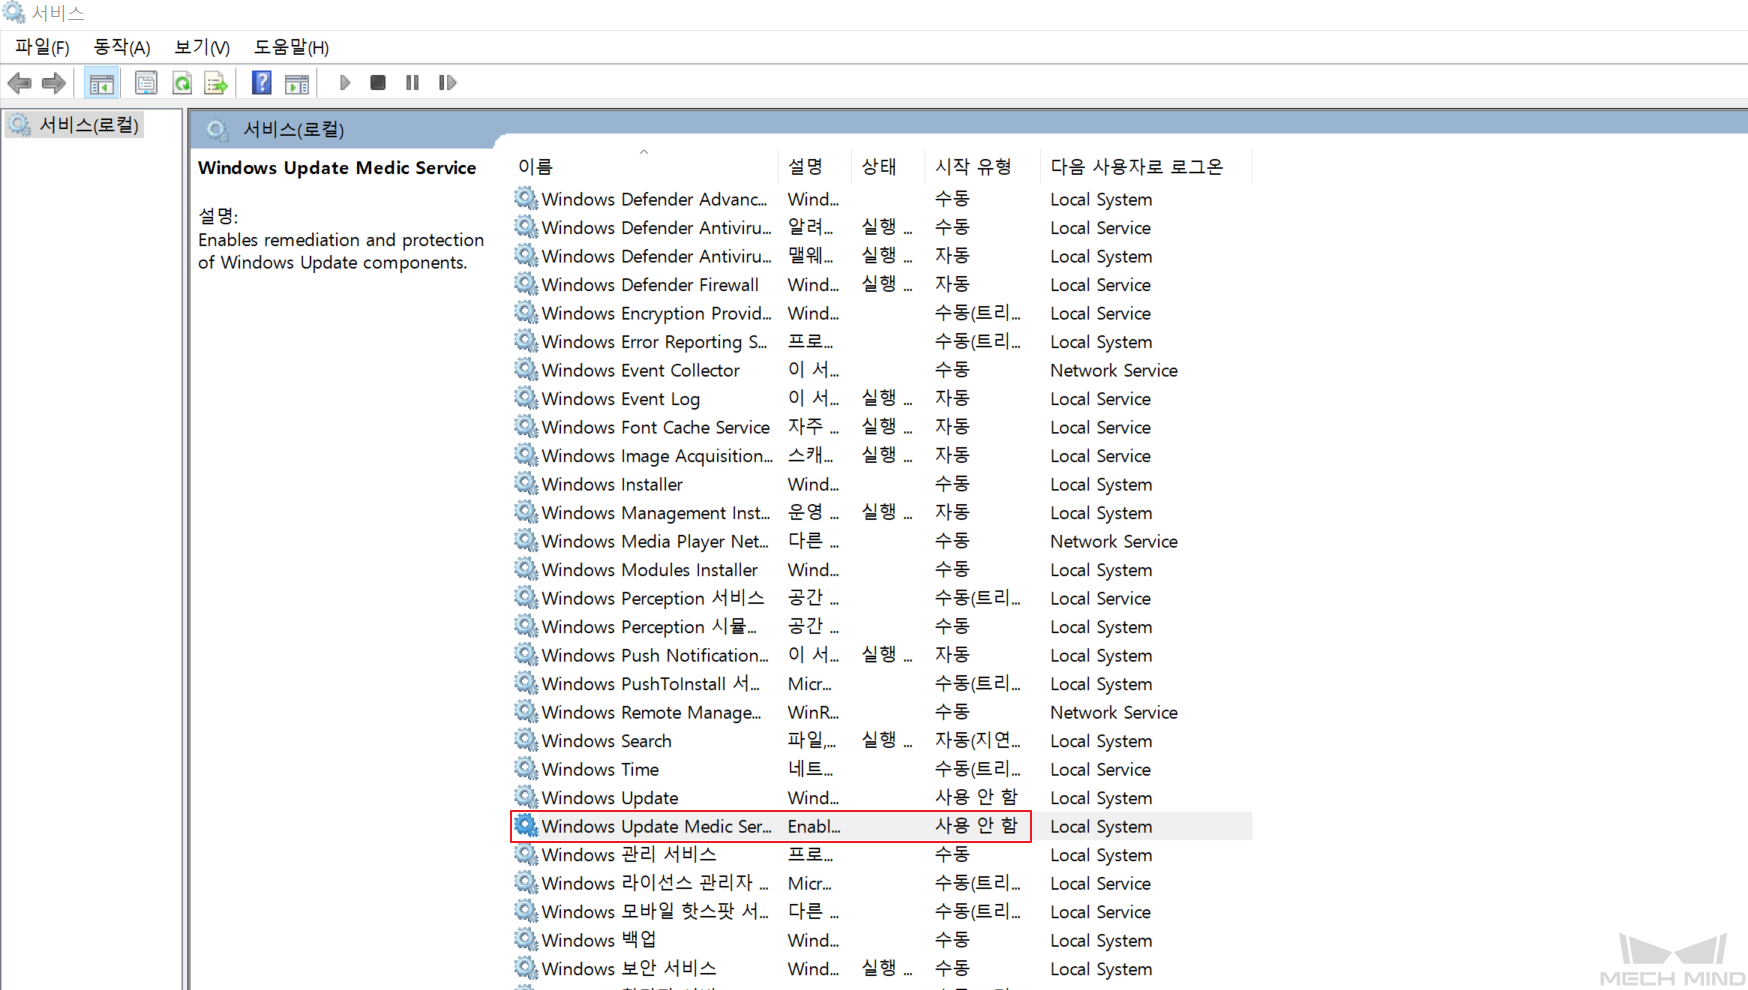1748x990 pixels.
Task: Select Windows Media Player Net... service
Action: [x=881, y=541]
